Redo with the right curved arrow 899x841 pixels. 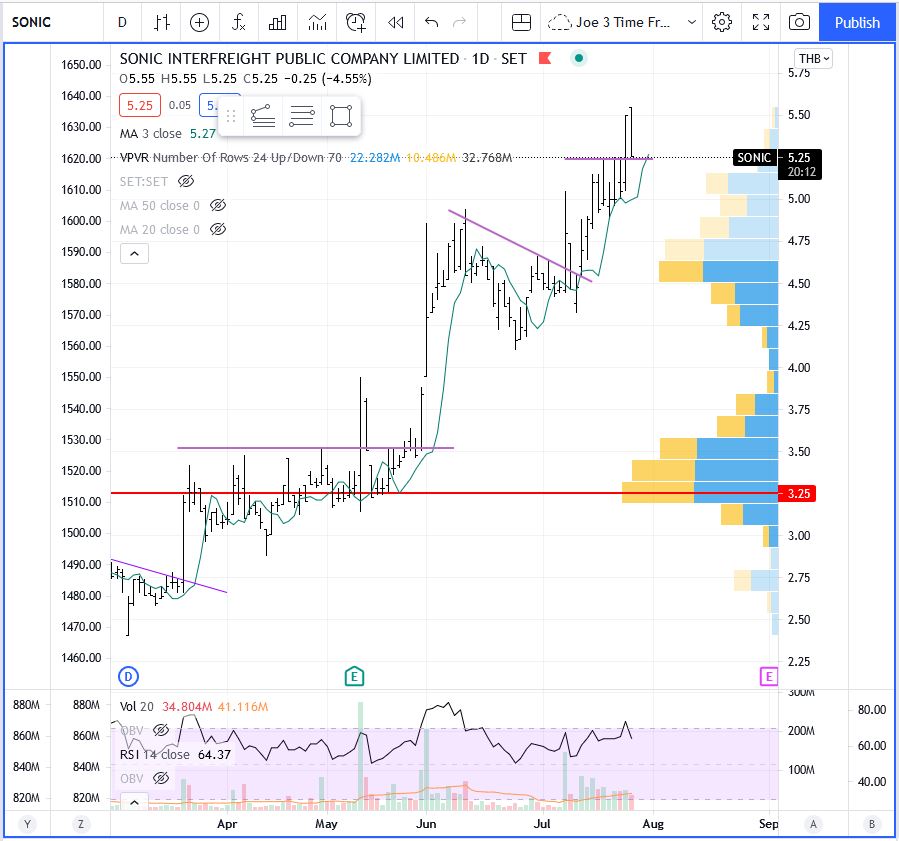pos(460,22)
